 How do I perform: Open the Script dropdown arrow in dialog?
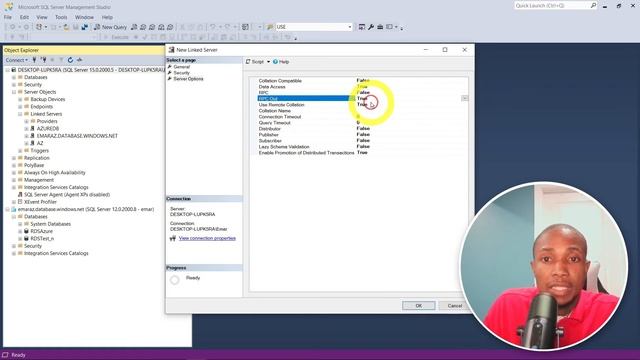pos(268,62)
